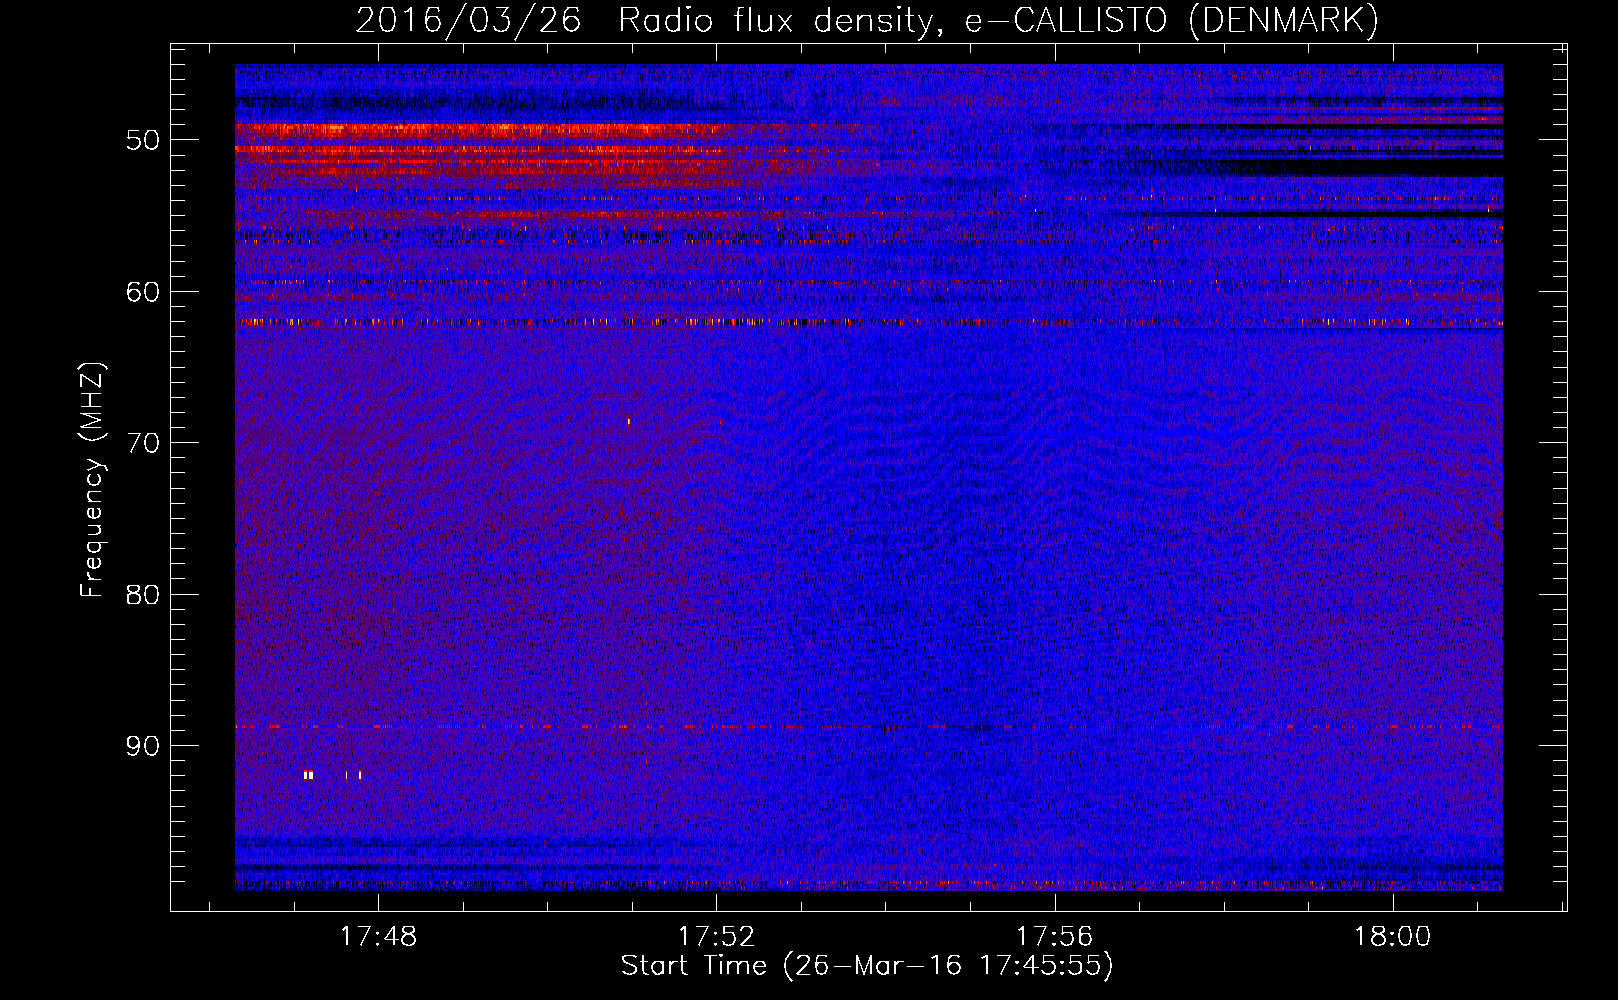1618x1000 pixels.
Task: Click the '18:00' time tick label
Action: tap(1393, 937)
